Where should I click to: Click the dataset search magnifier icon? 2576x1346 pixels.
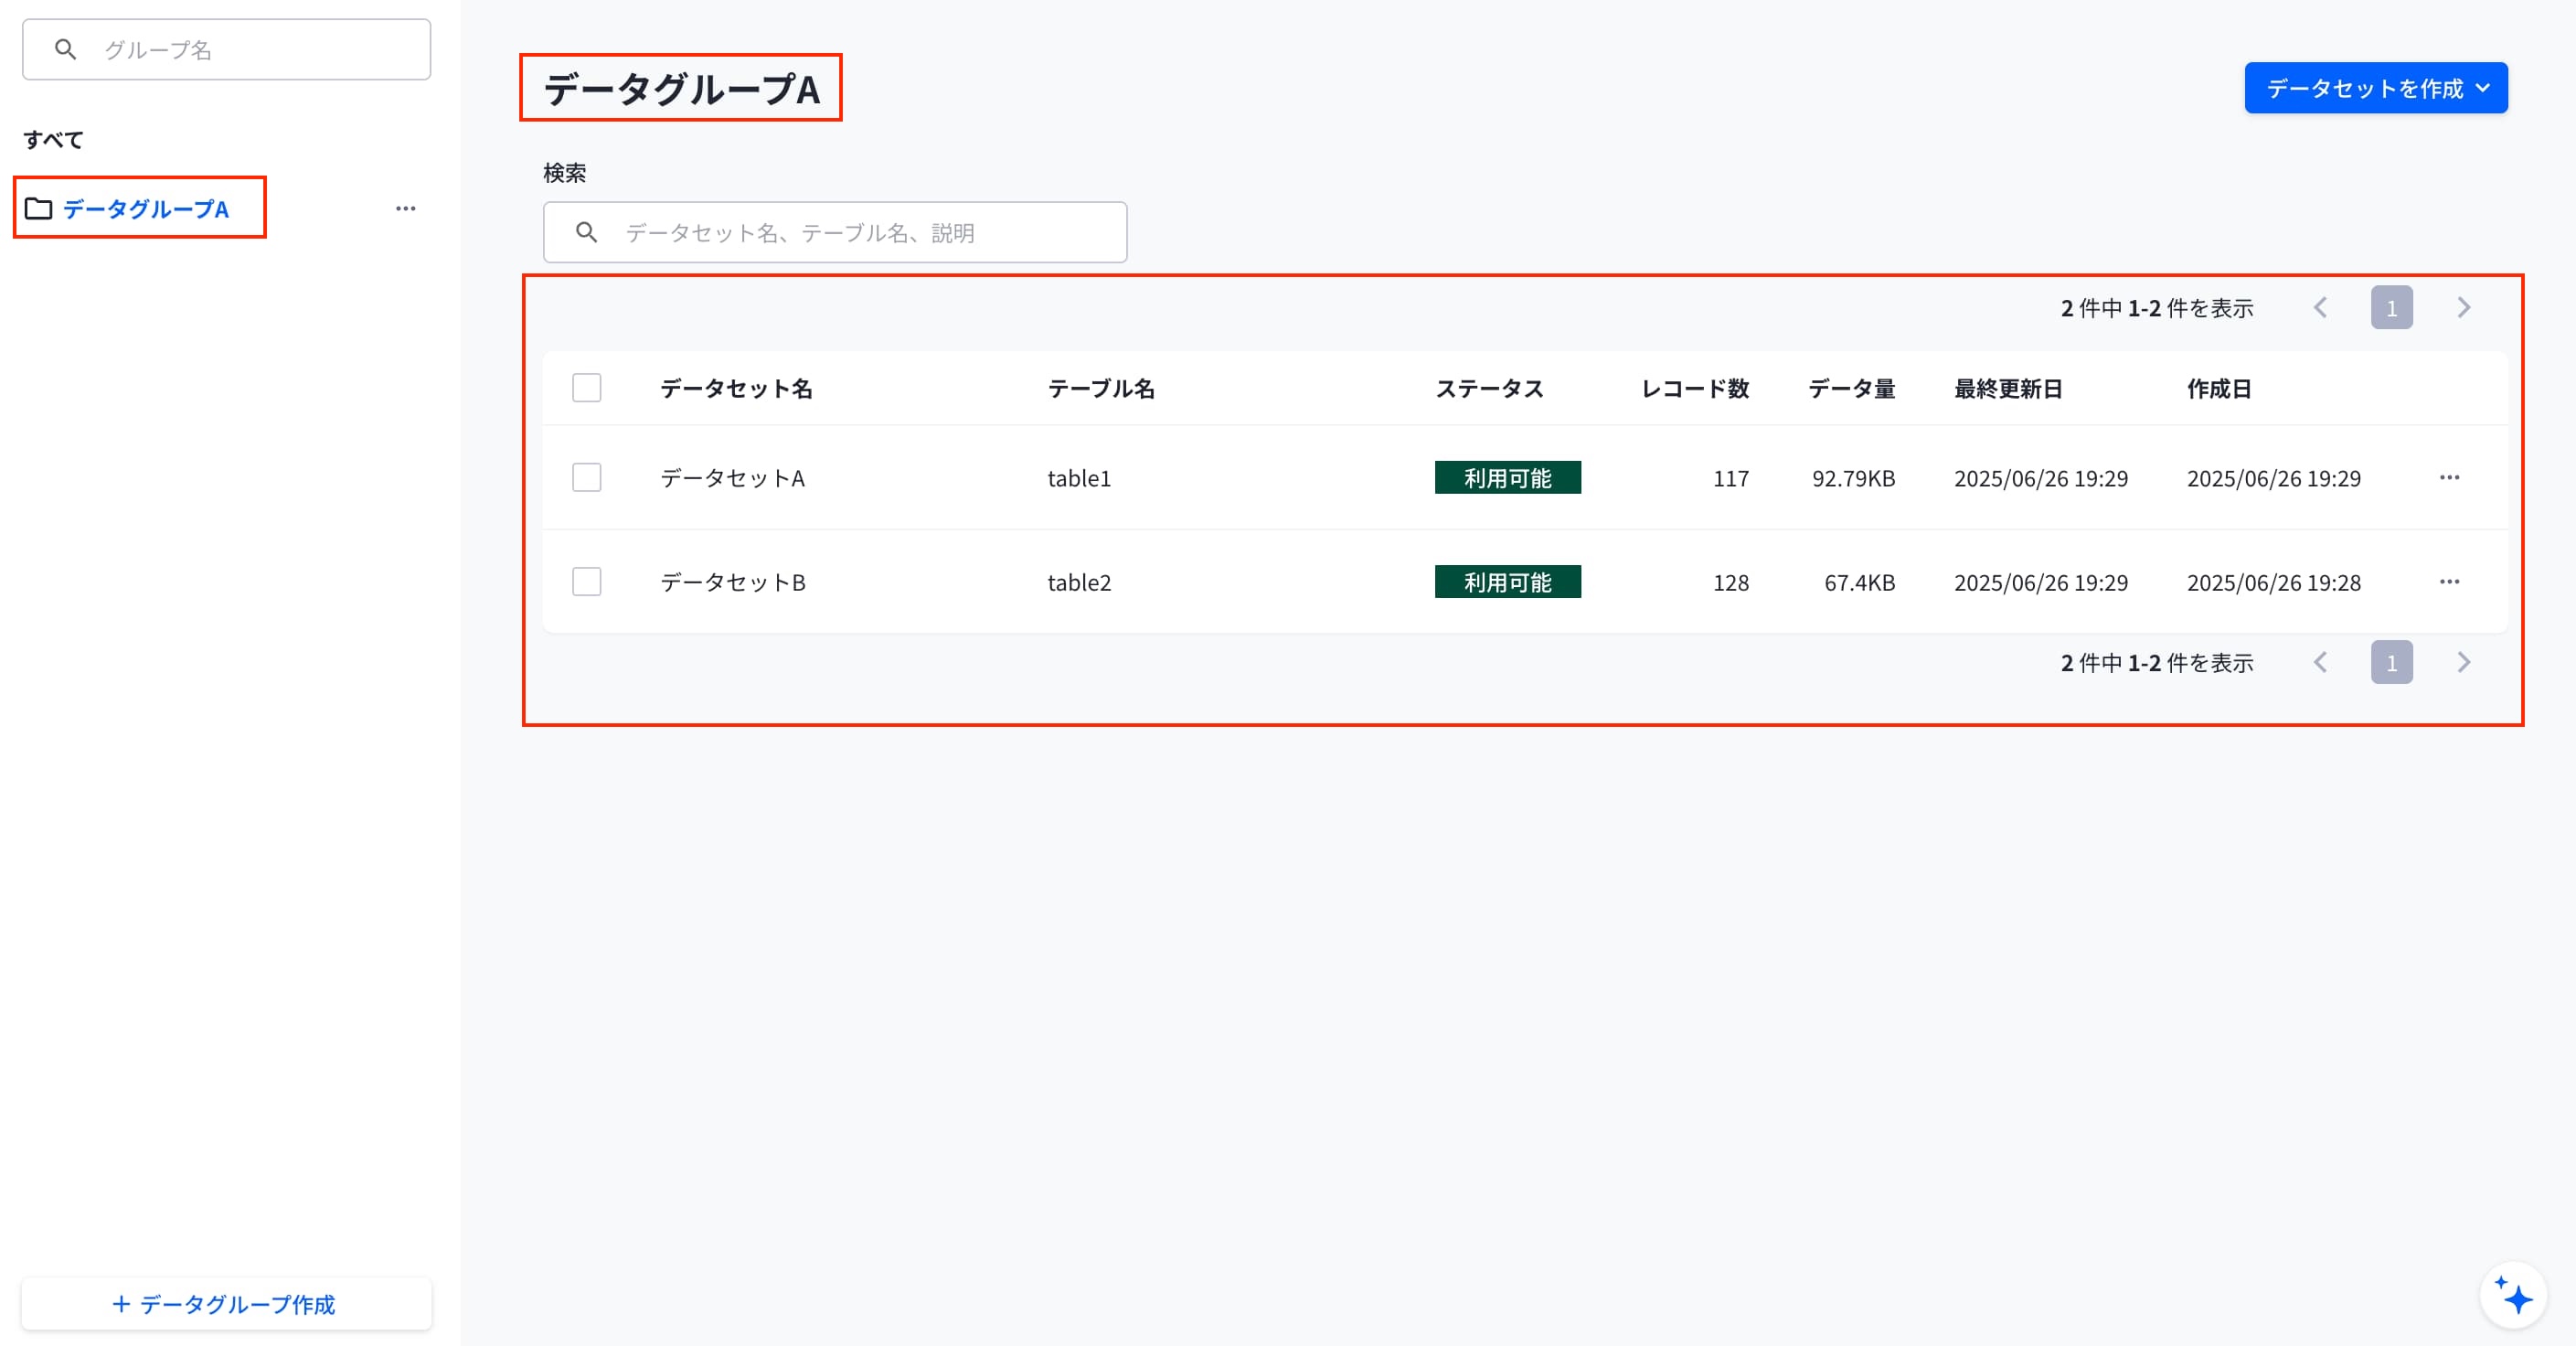point(587,232)
